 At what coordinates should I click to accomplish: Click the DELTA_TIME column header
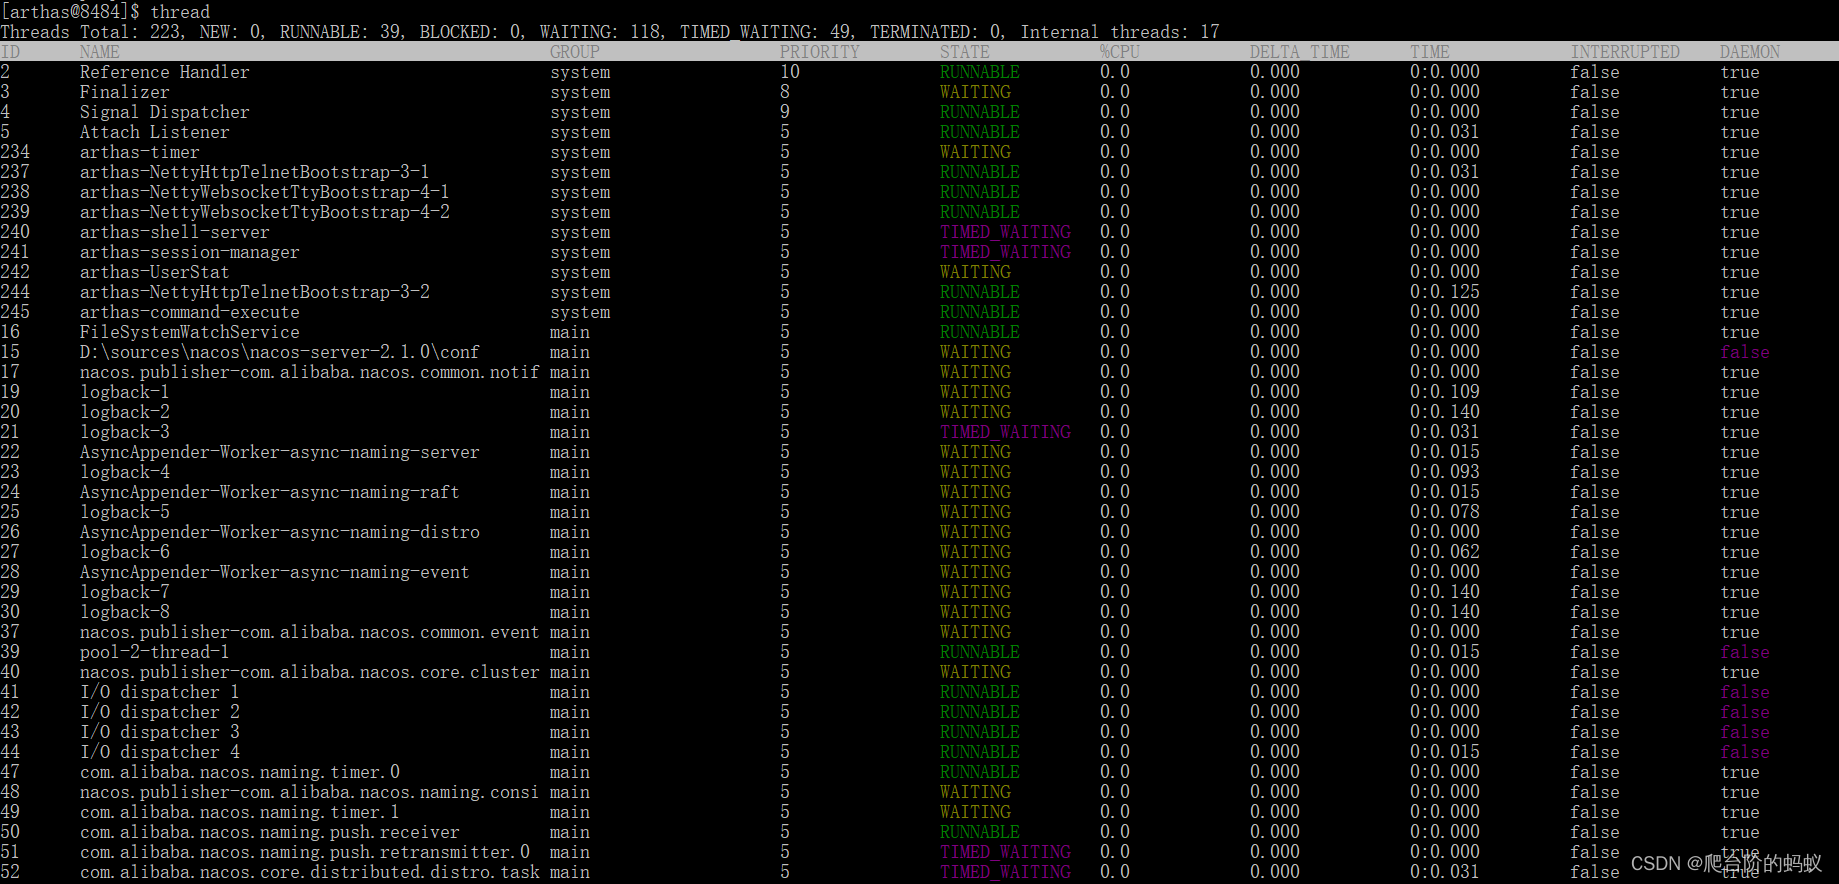tap(1300, 52)
